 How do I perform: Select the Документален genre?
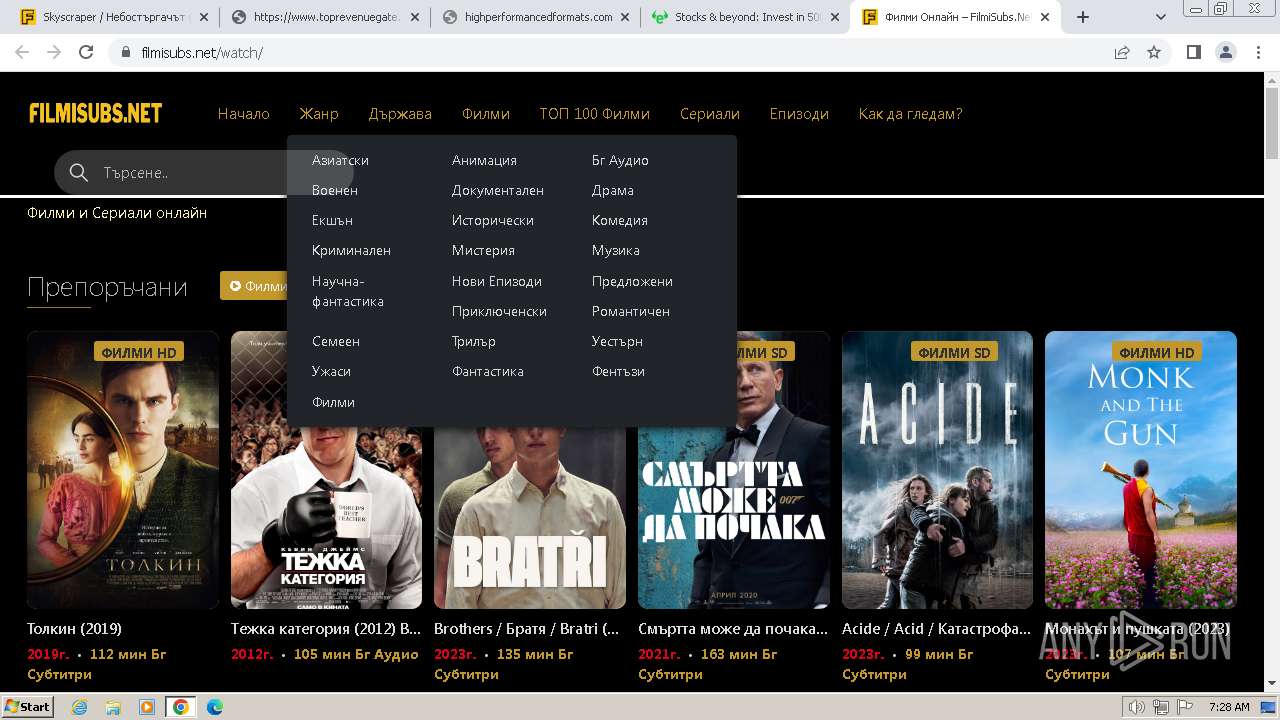(x=498, y=190)
